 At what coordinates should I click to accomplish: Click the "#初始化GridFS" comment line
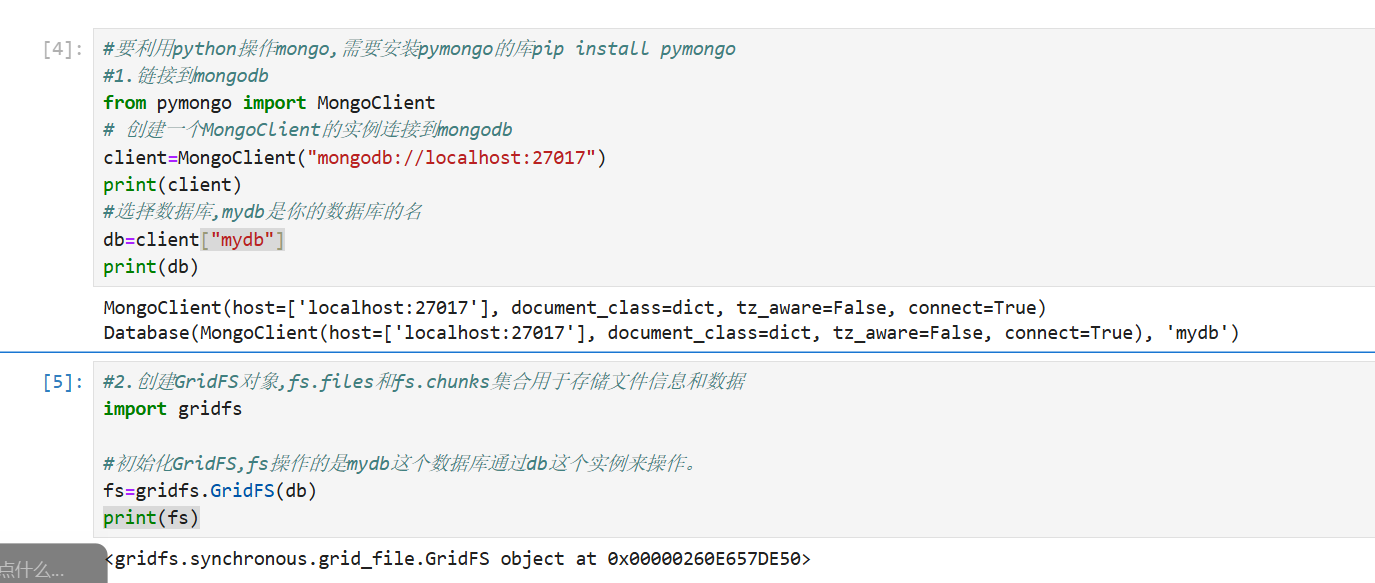(x=400, y=463)
